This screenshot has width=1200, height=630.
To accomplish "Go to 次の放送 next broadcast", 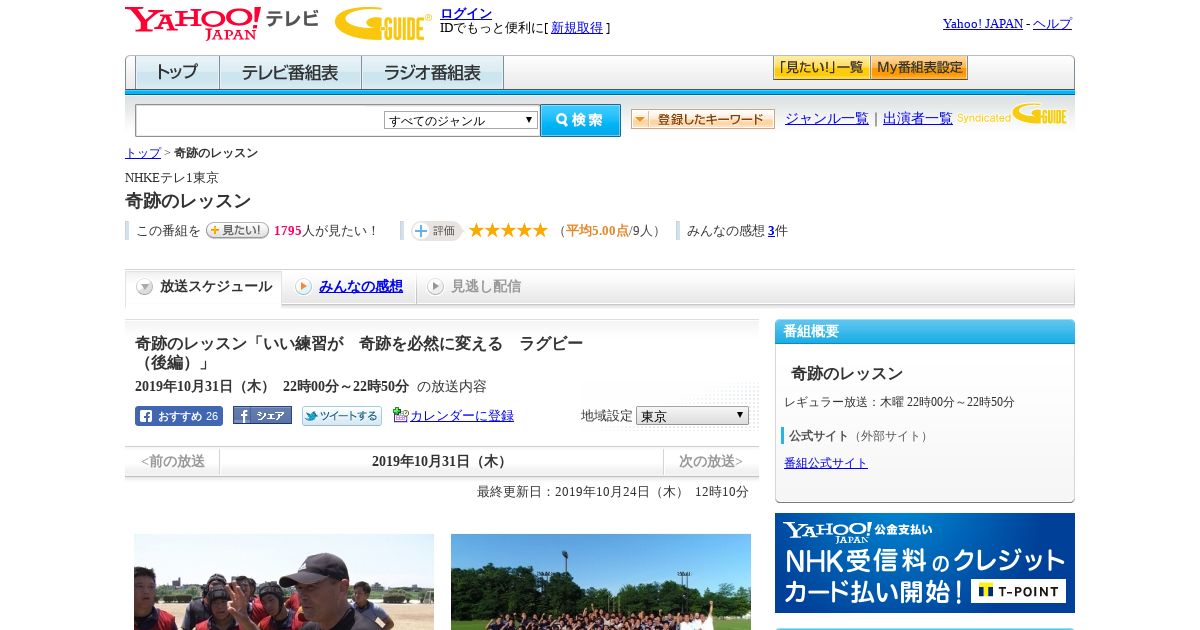I will coord(711,462).
